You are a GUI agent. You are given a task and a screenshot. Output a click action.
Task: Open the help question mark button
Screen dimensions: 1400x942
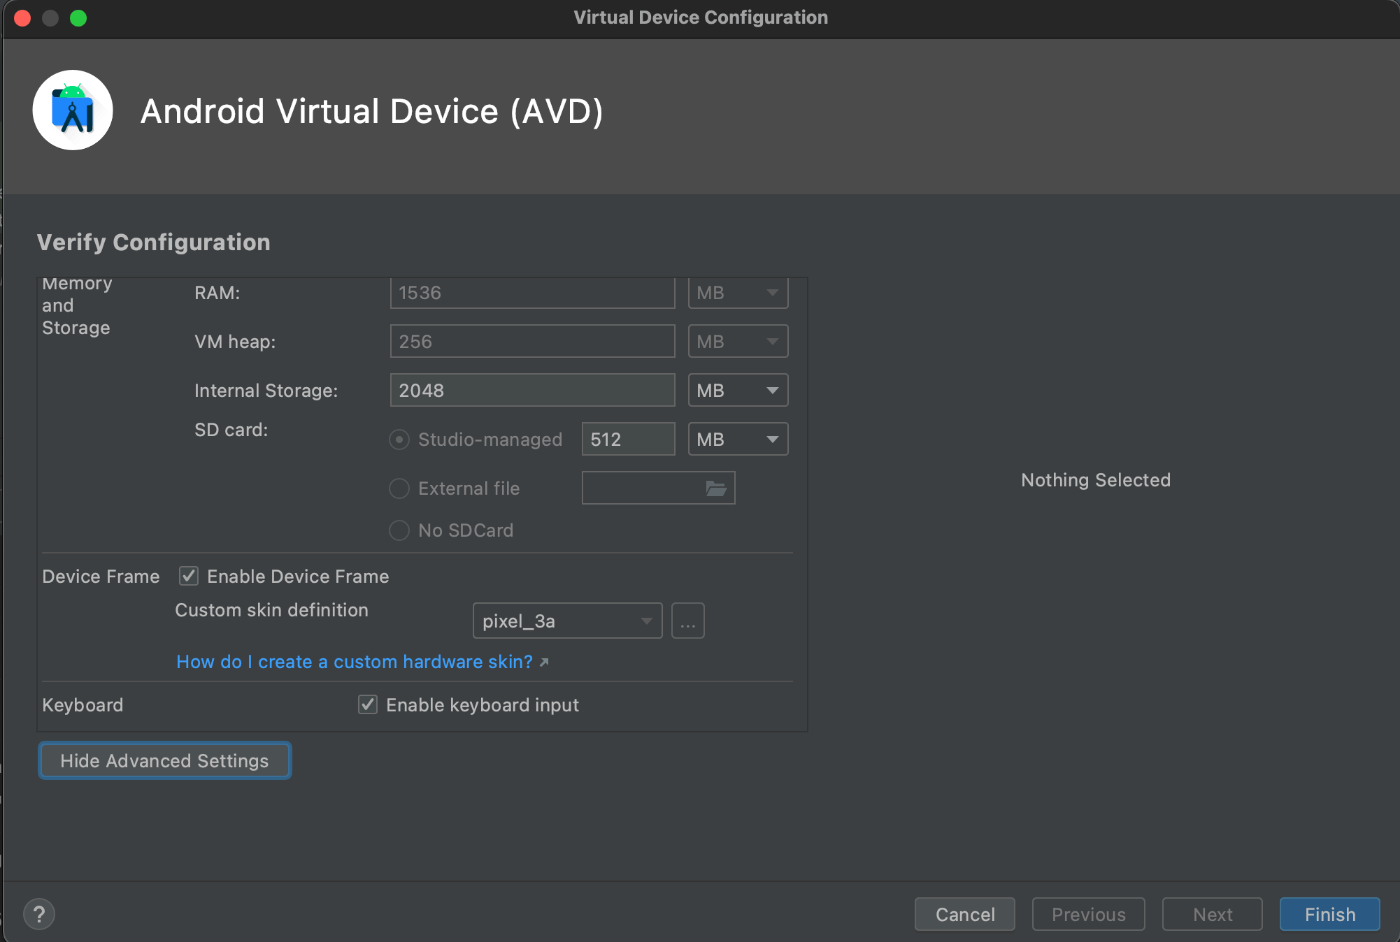pos(39,914)
